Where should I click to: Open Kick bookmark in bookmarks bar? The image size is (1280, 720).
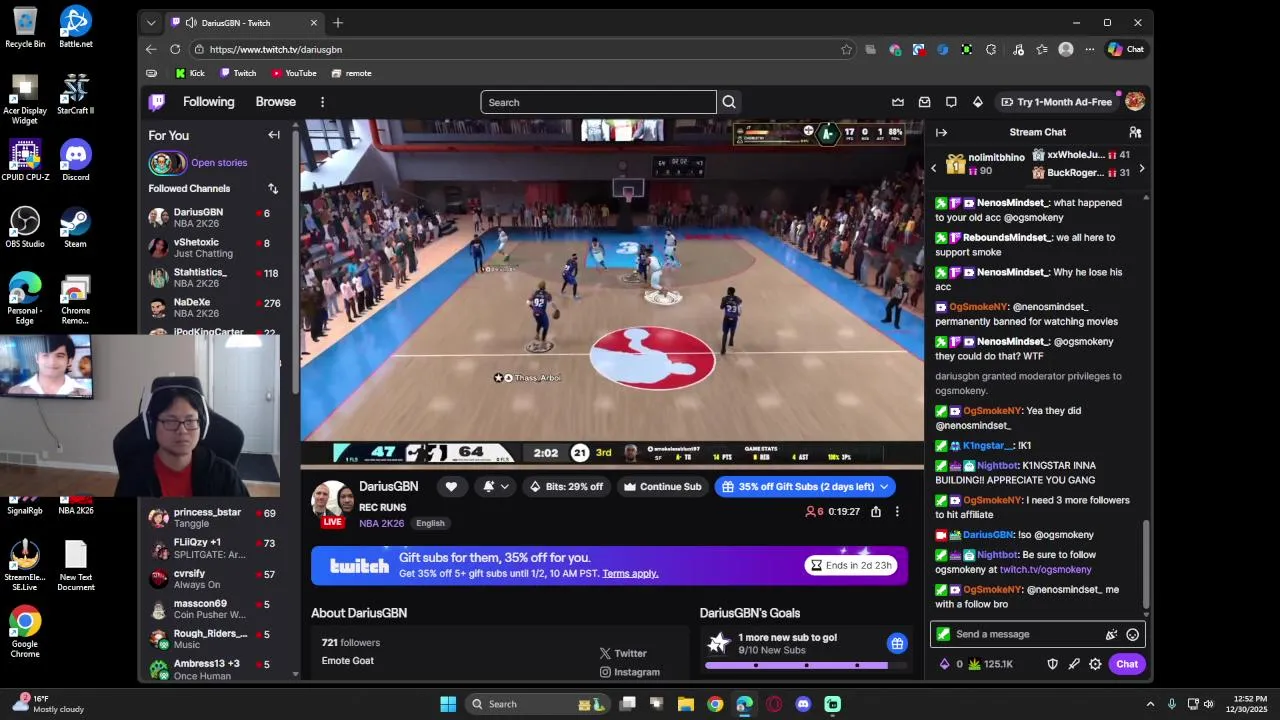pyautogui.click(x=190, y=73)
